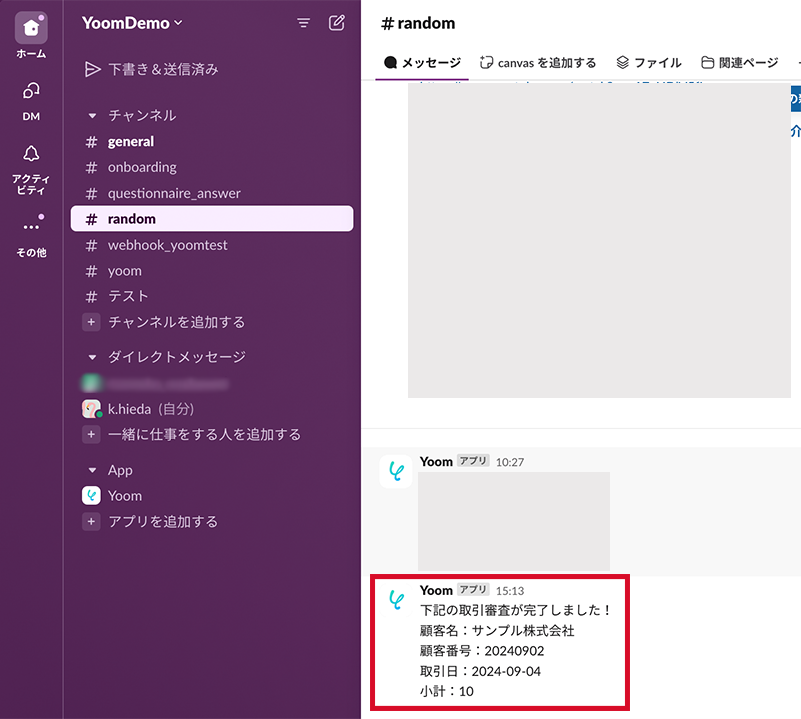Image resolution: width=801 pixels, height=719 pixels.
Task: Click 一緒に仕事をする人を追加する
Action: 204,434
